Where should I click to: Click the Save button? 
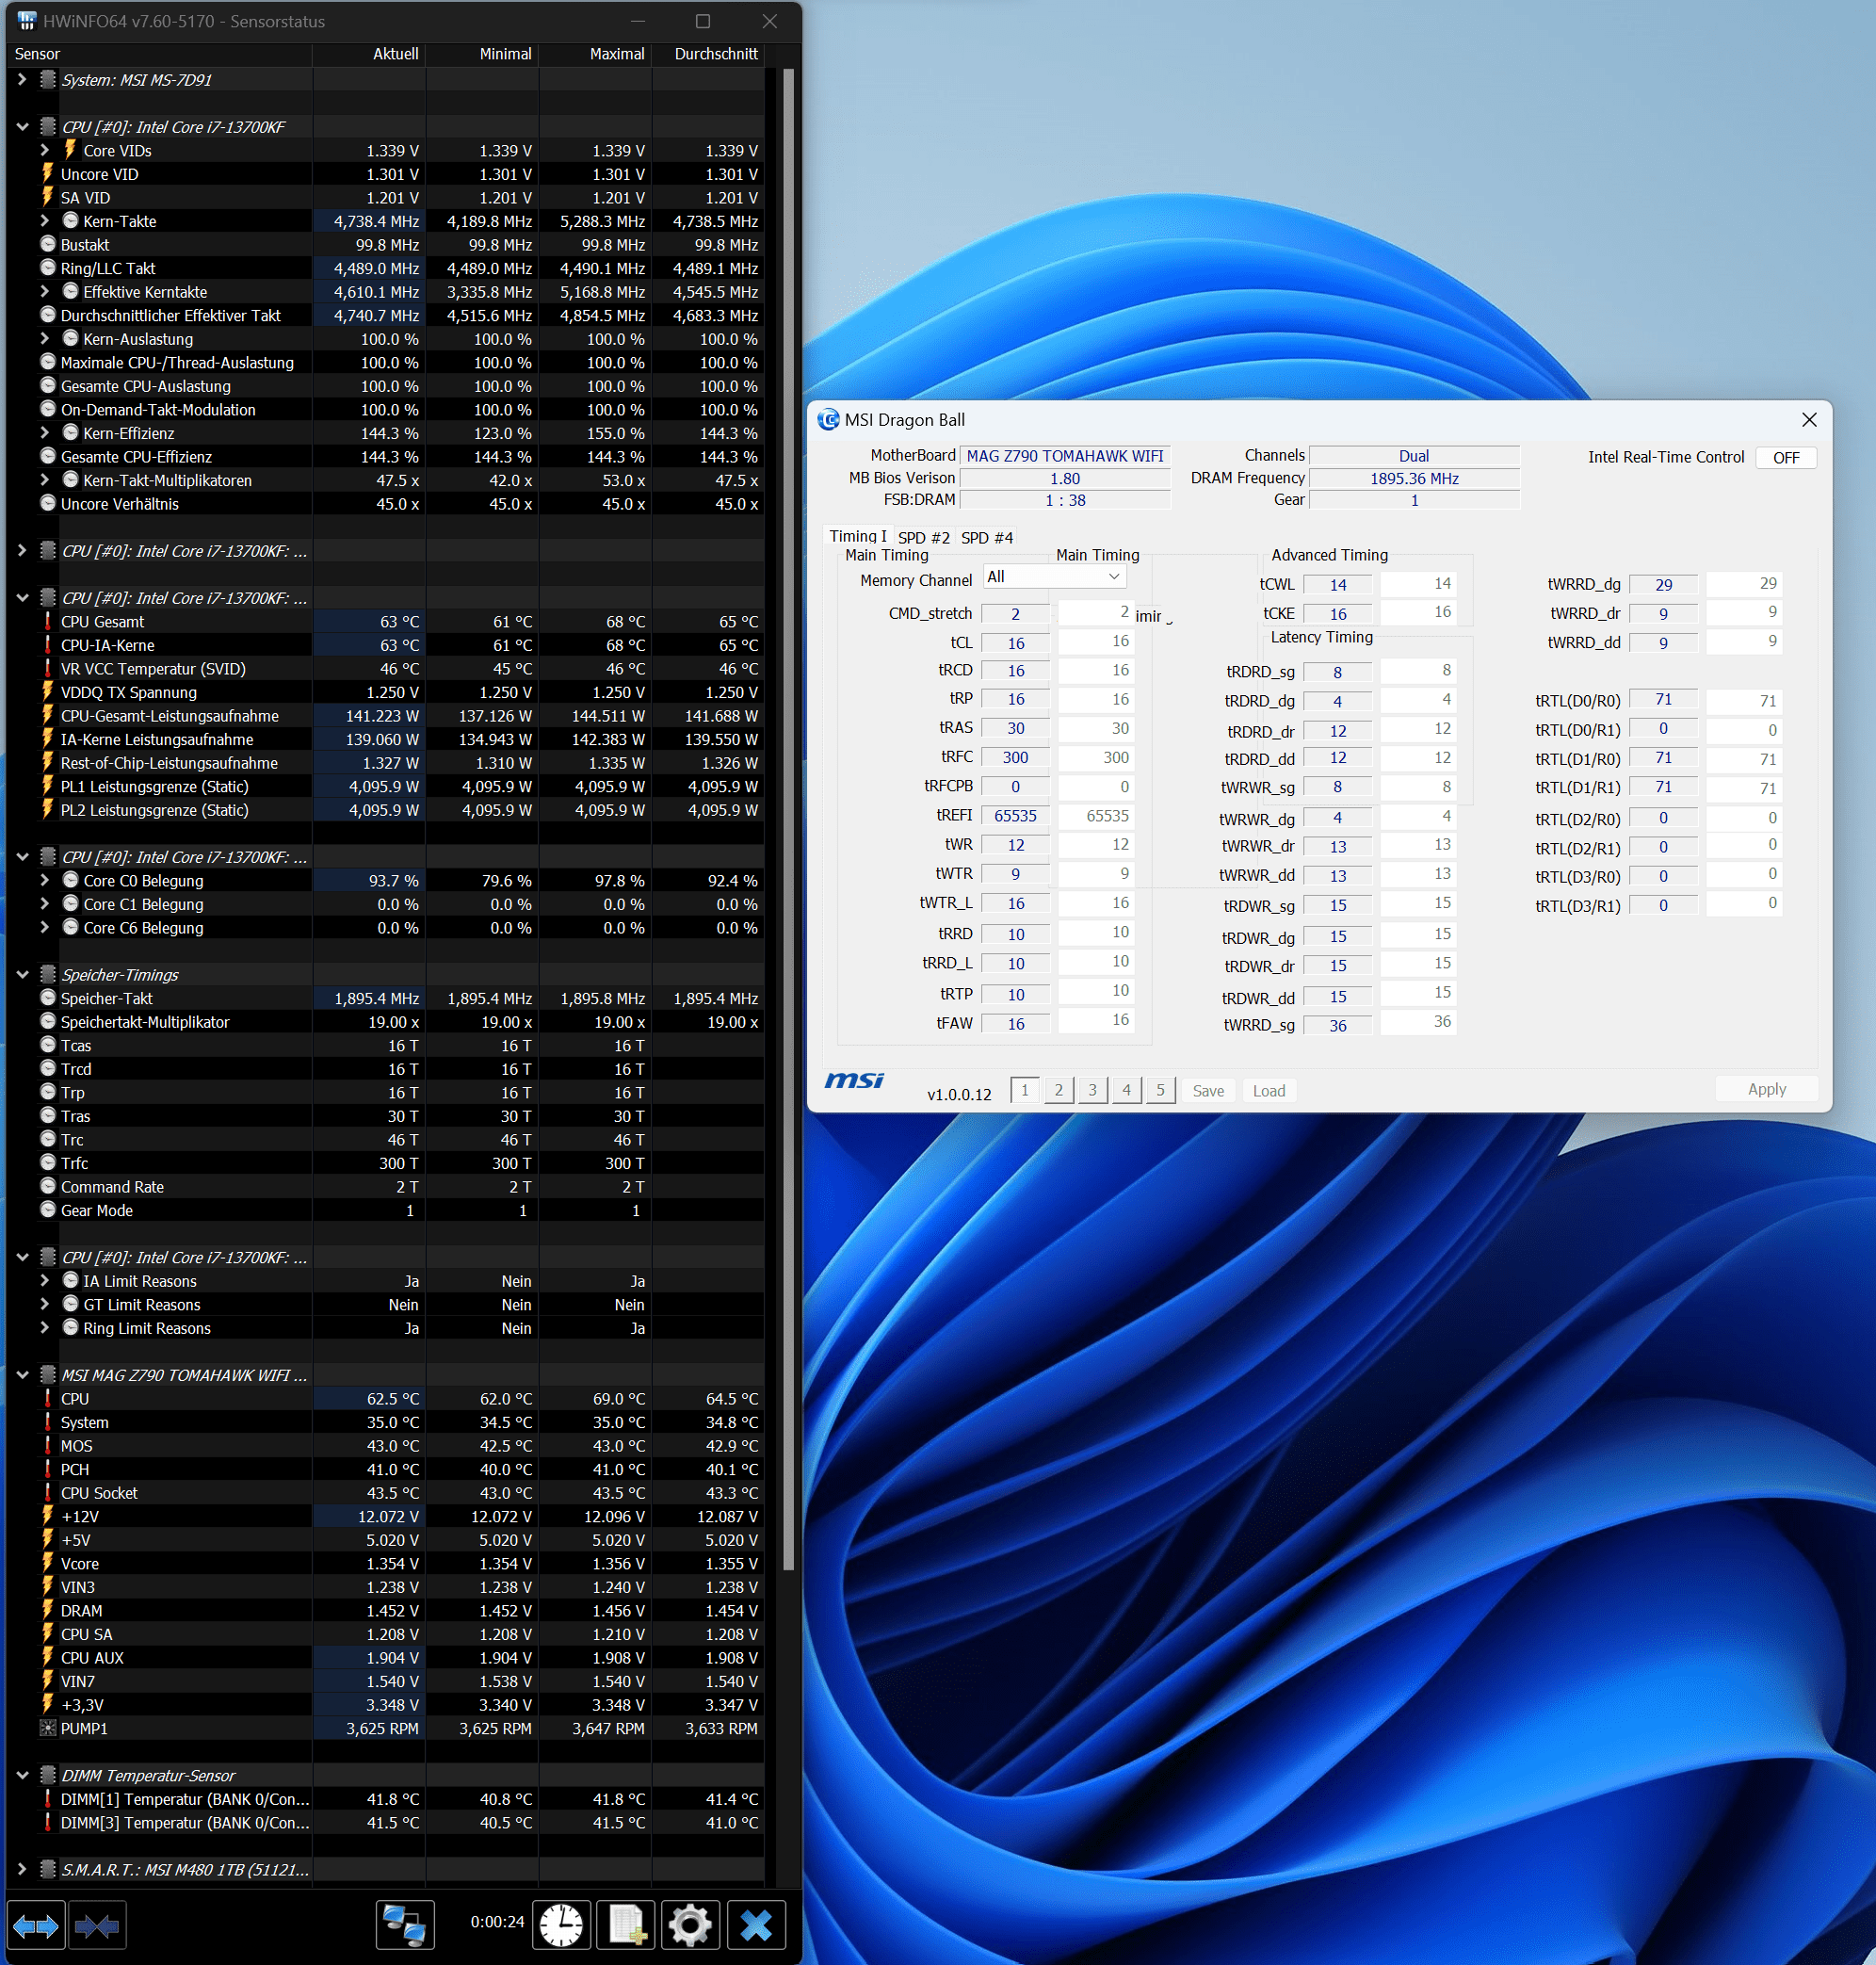point(1208,1090)
